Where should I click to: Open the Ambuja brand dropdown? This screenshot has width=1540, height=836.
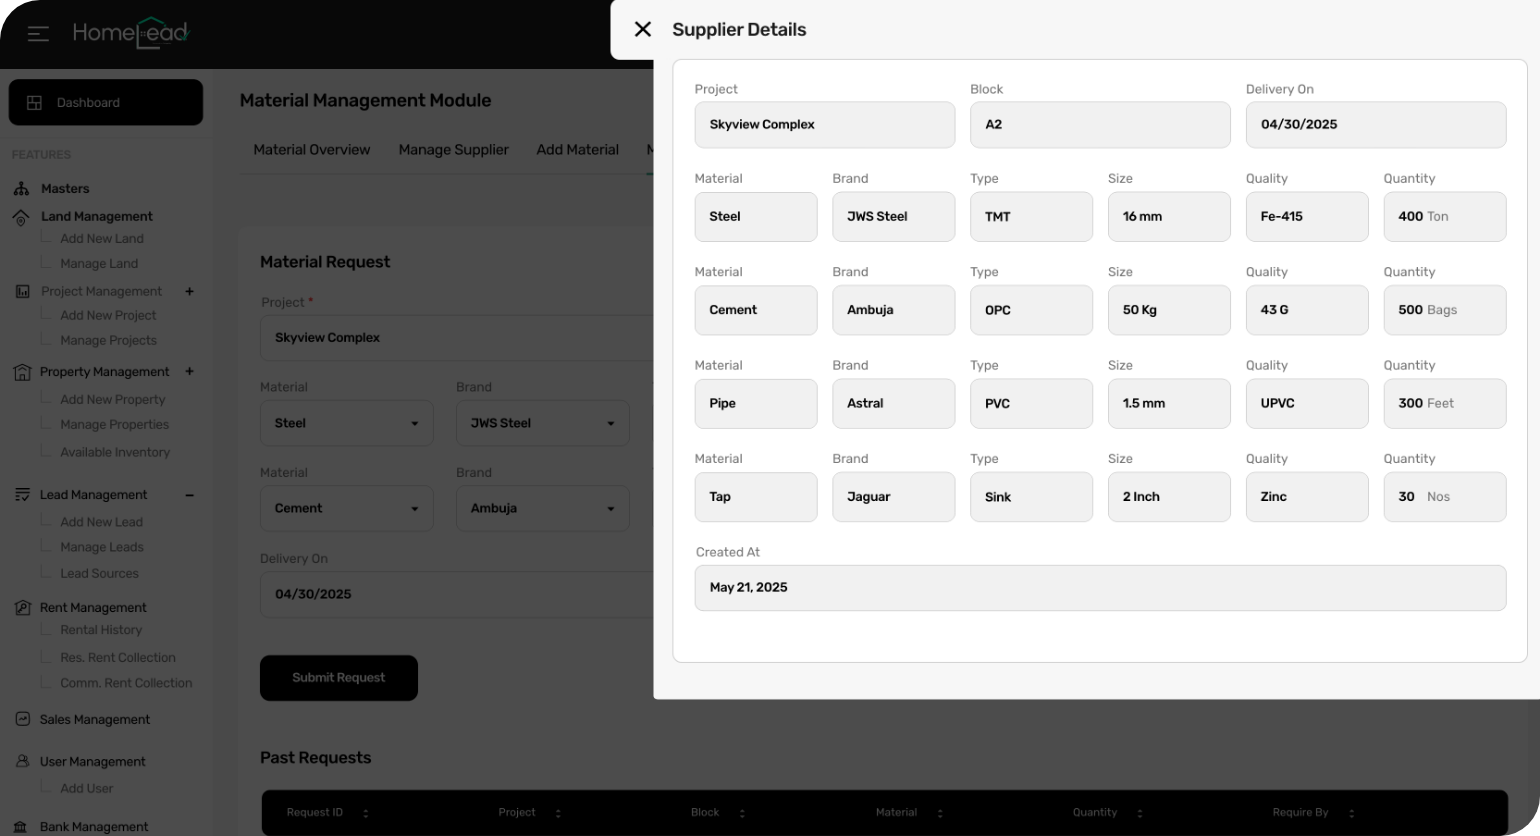(x=543, y=508)
